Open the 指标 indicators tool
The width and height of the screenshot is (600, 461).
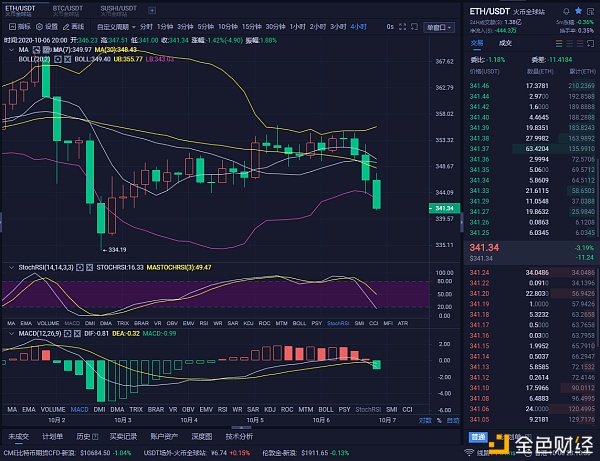(x=24, y=25)
